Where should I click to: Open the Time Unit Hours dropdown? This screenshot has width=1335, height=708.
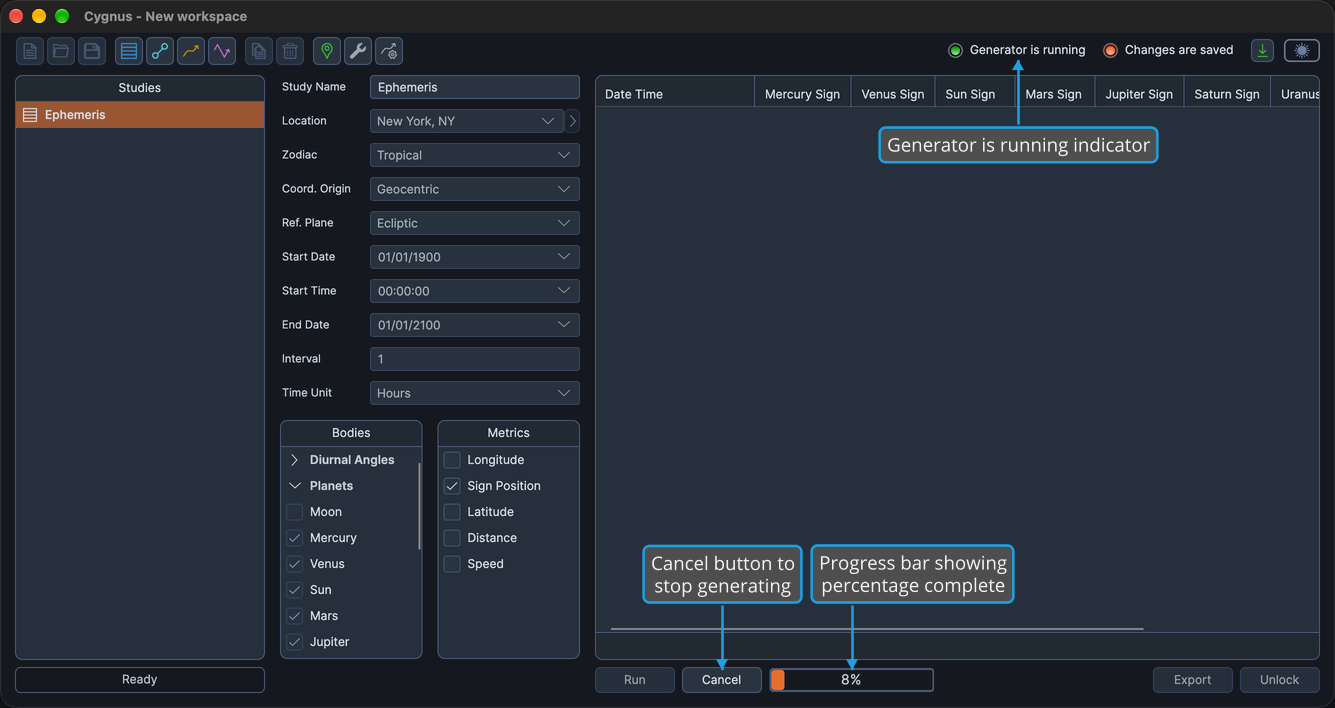click(475, 393)
